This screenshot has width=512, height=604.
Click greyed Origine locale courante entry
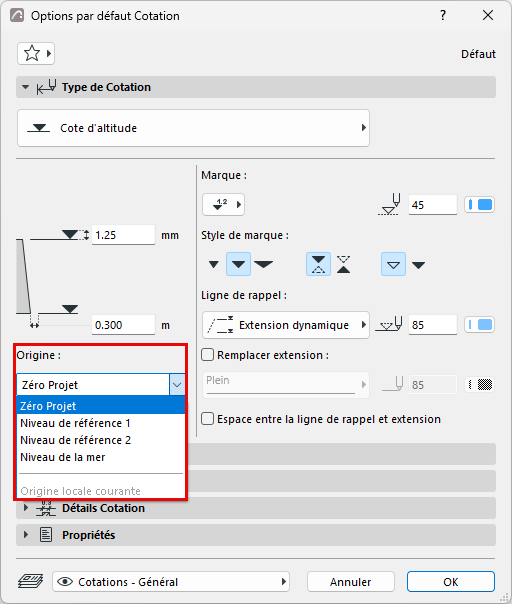(x=101, y=491)
